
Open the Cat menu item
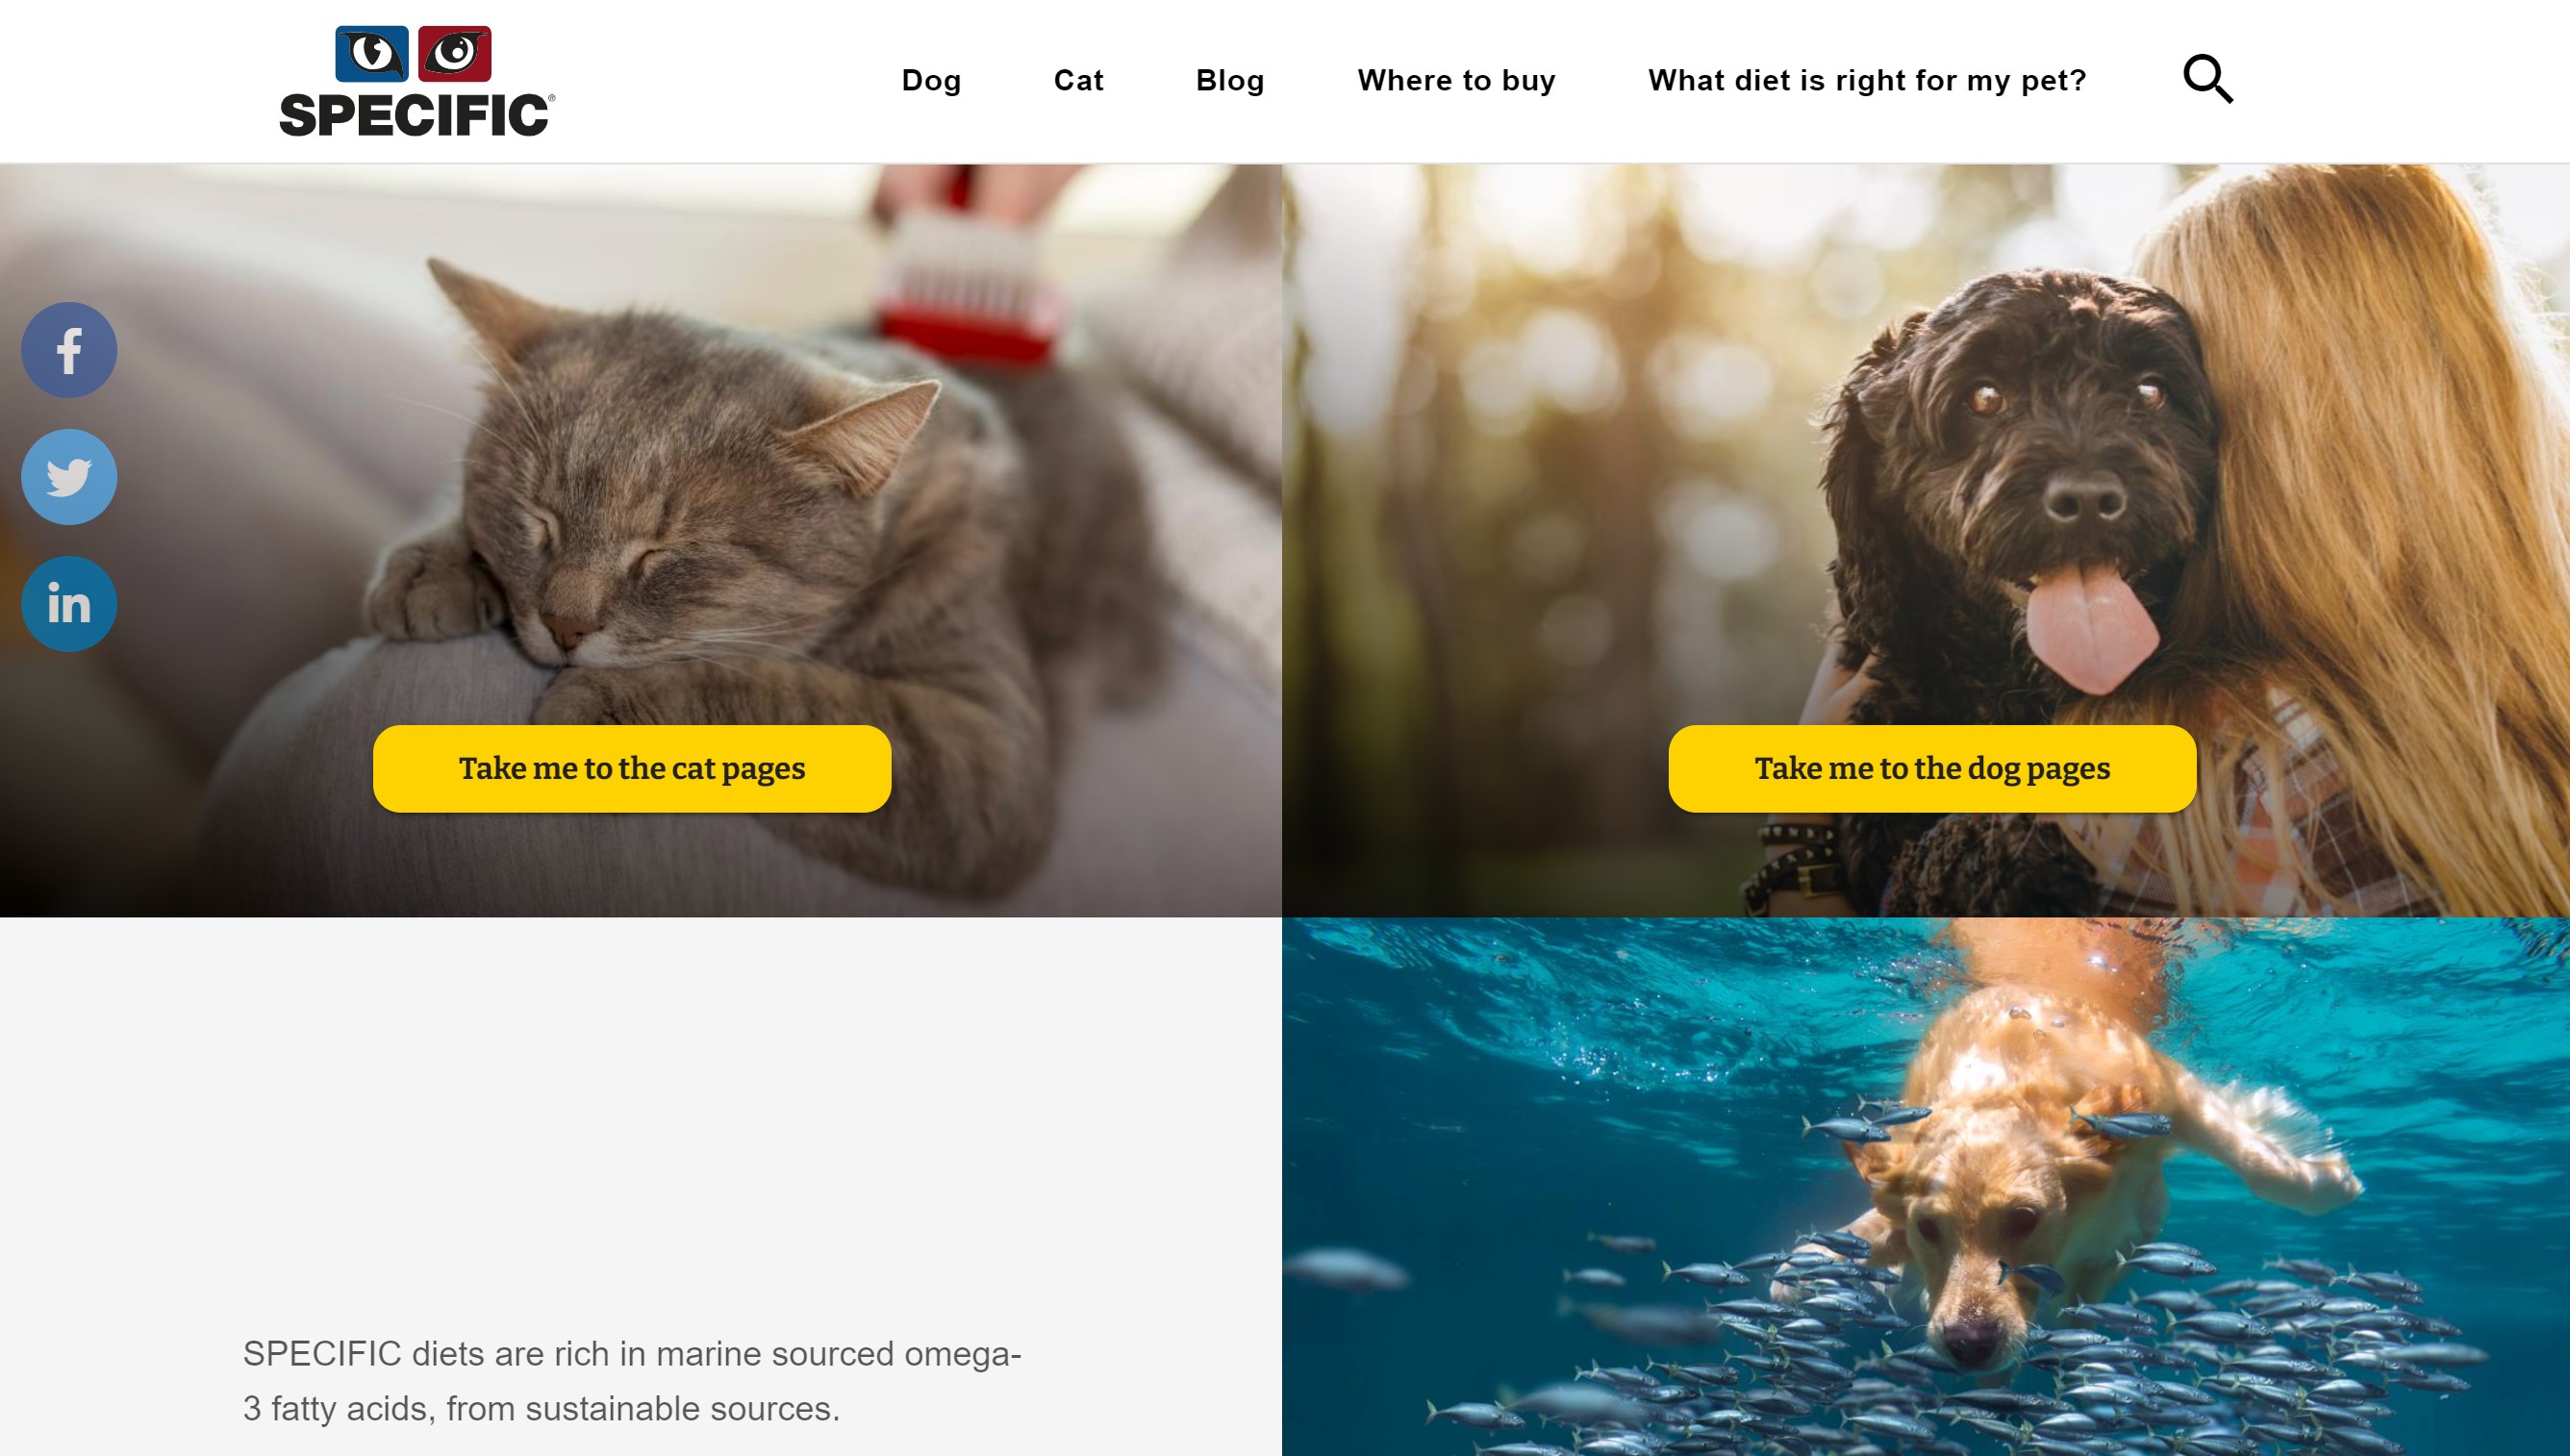point(1078,80)
